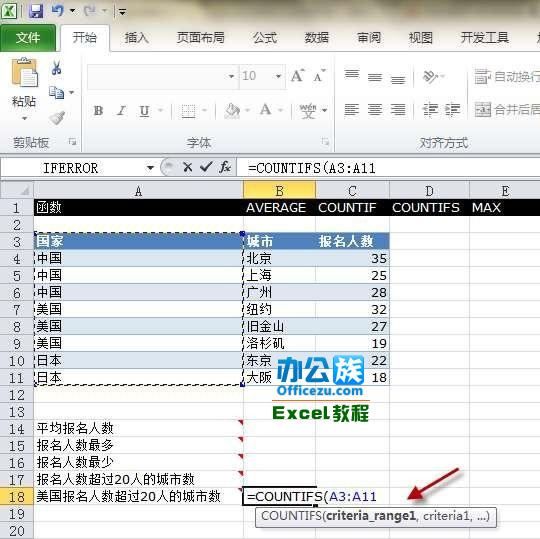
Task: Toggle Underline formatting
Action: coord(144,111)
